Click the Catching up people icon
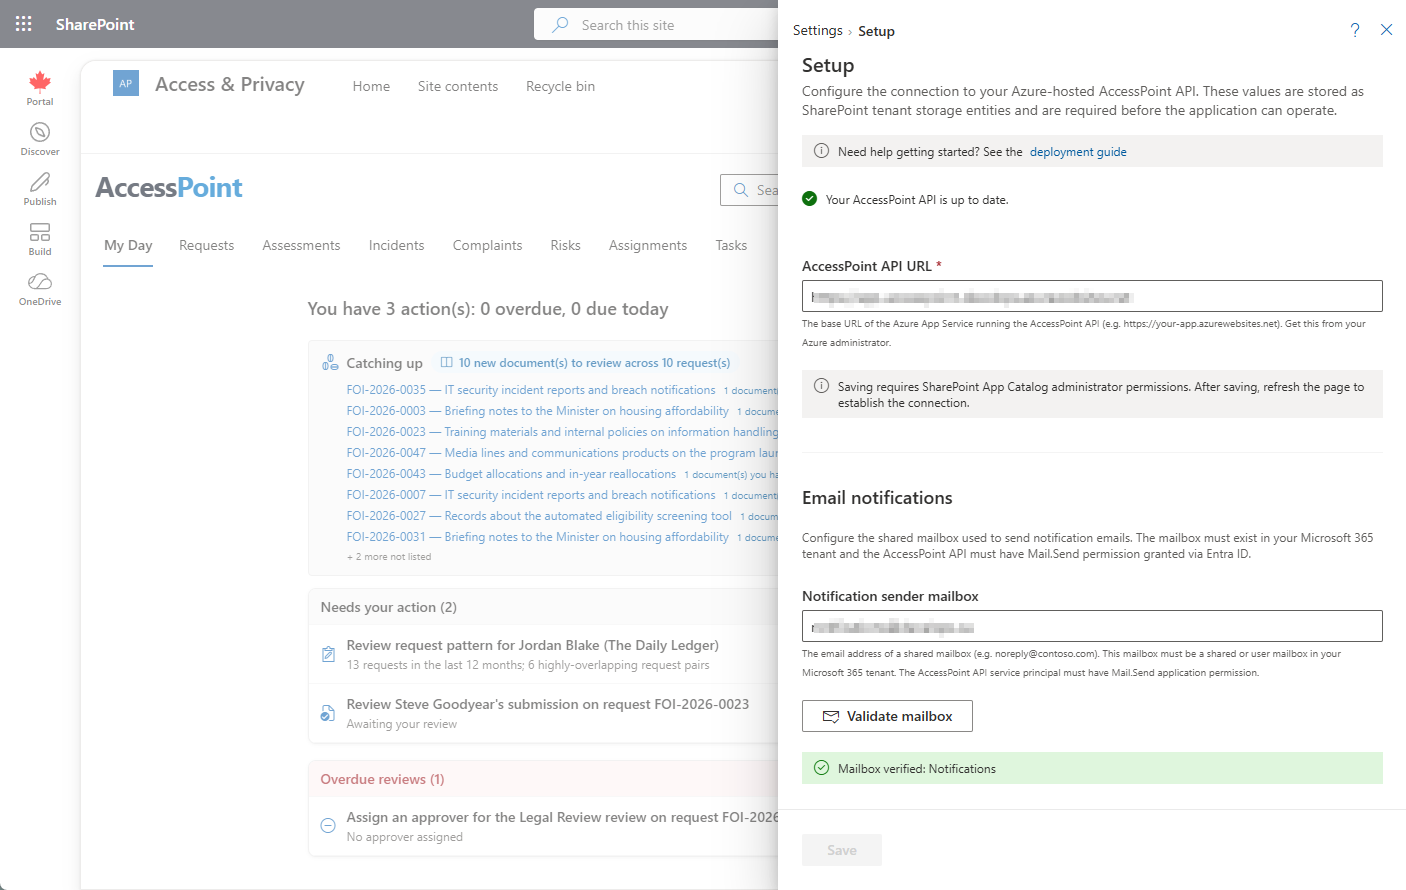The height and width of the screenshot is (890, 1406). click(330, 362)
